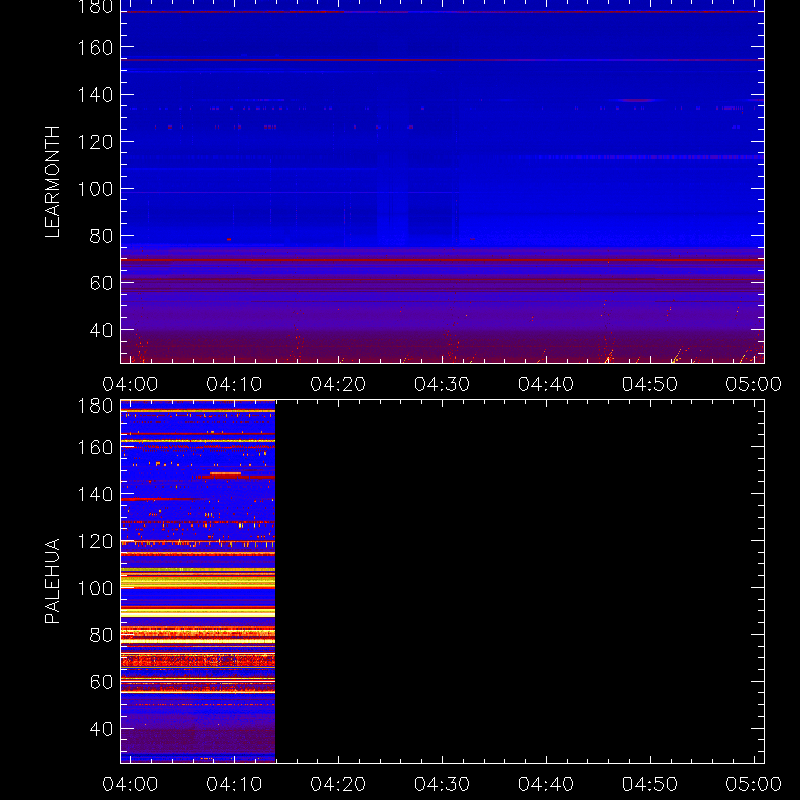800x800 pixels.
Task: Click 04:50 time label under Learmonth plot
Action: pyautogui.click(x=649, y=384)
